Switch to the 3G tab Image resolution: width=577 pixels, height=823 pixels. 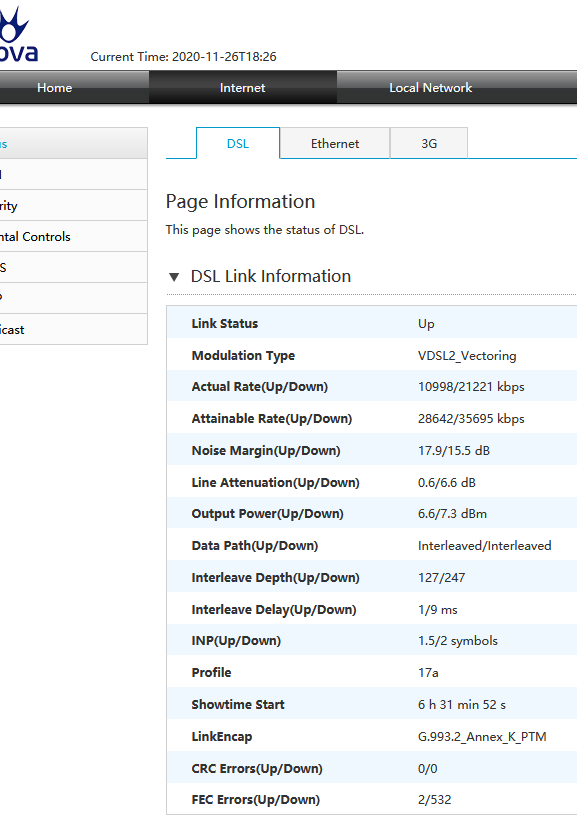click(429, 143)
